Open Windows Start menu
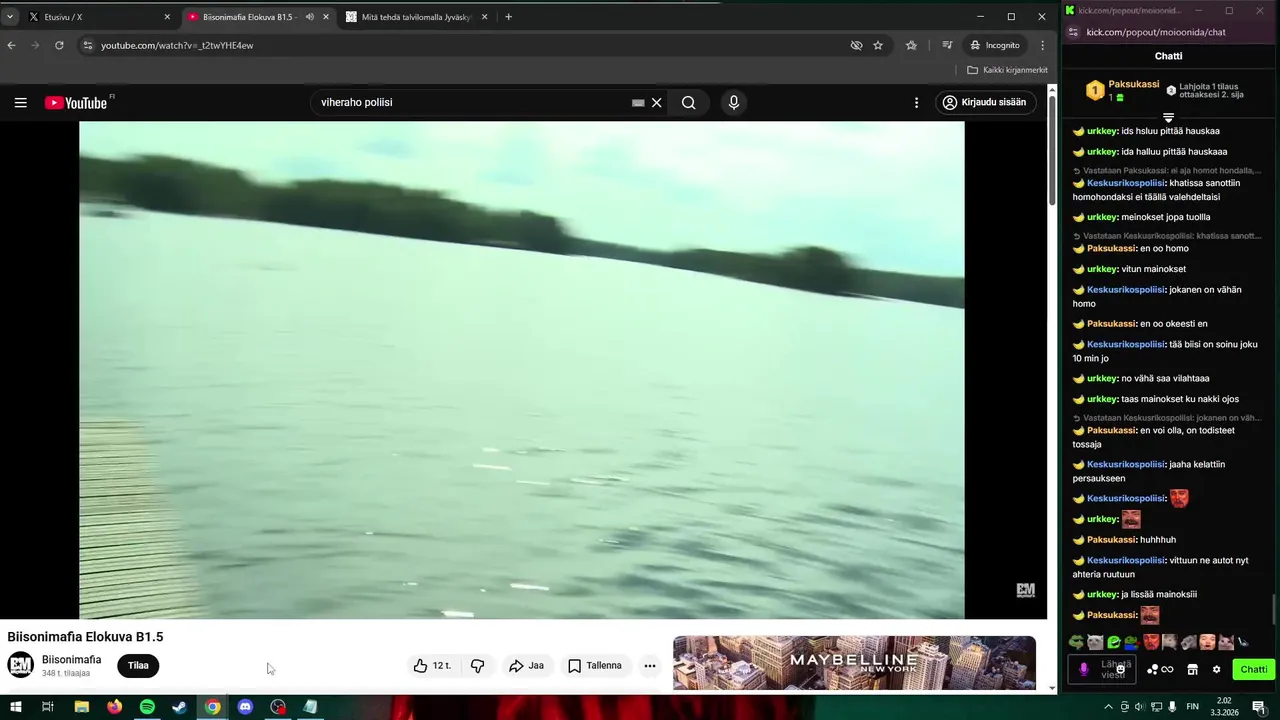 16,707
